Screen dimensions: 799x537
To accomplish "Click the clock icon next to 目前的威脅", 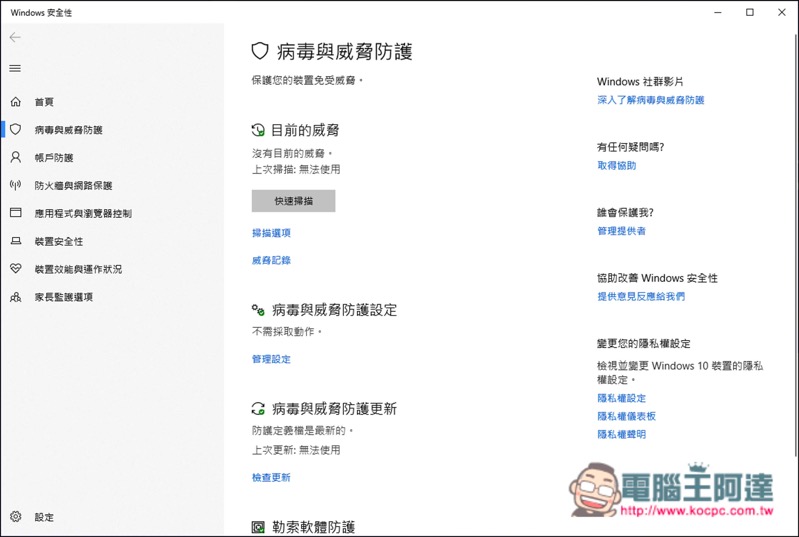I will (x=258, y=130).
